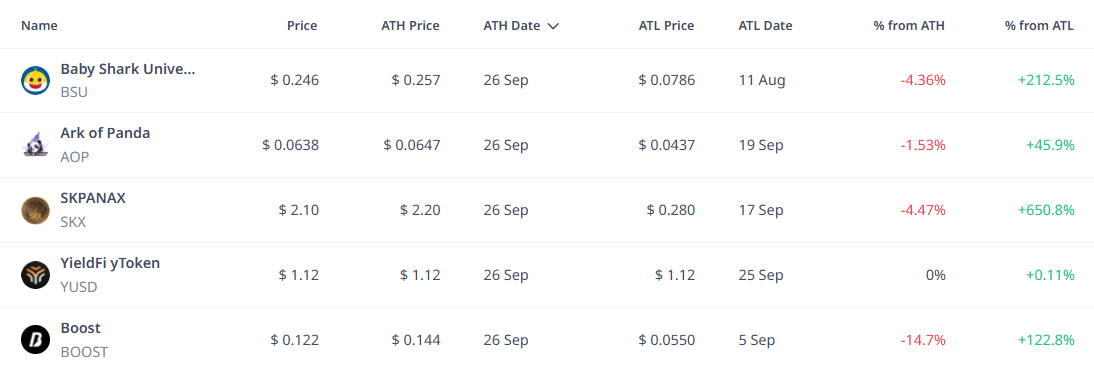Image resolution: width=1094 pixels, height=371 pixels.
Task: Sort by ATL Date column header
Action: pyautogui.click(x=765, y=26)
